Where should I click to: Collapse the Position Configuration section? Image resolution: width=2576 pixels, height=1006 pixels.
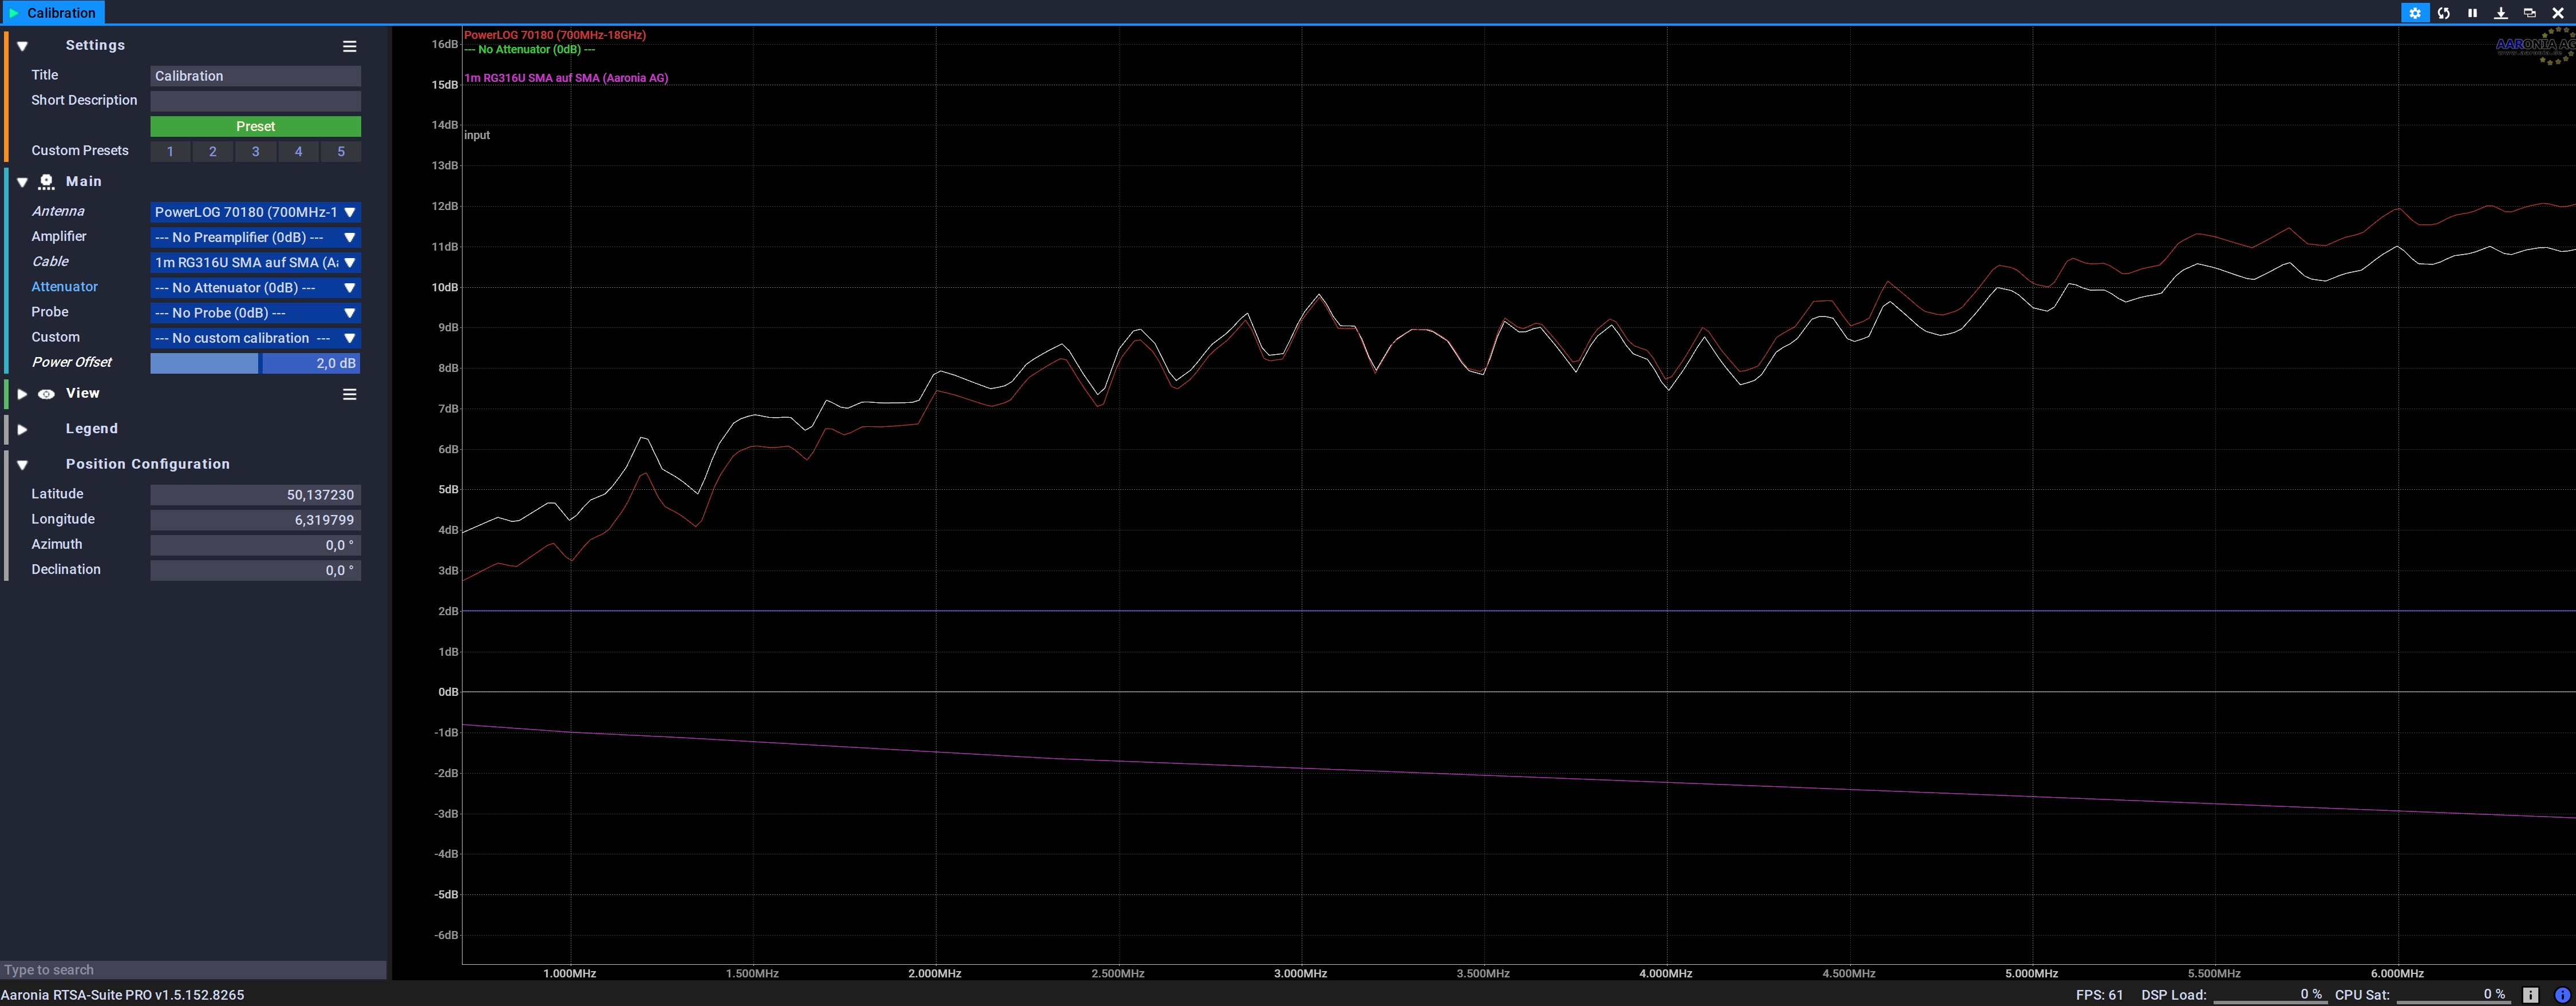[x=22, y=465]
